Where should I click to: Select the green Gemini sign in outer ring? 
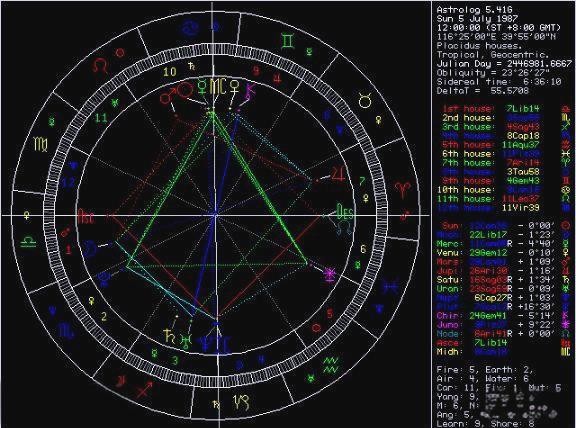click(x=288, y=41)
